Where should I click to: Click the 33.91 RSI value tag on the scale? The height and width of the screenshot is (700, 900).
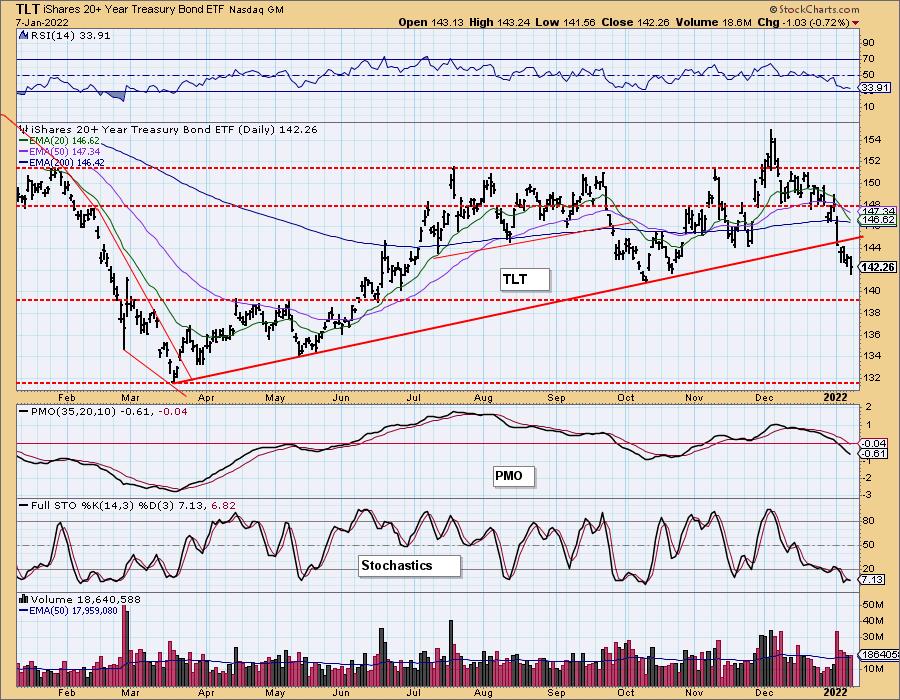coord(875,88)
